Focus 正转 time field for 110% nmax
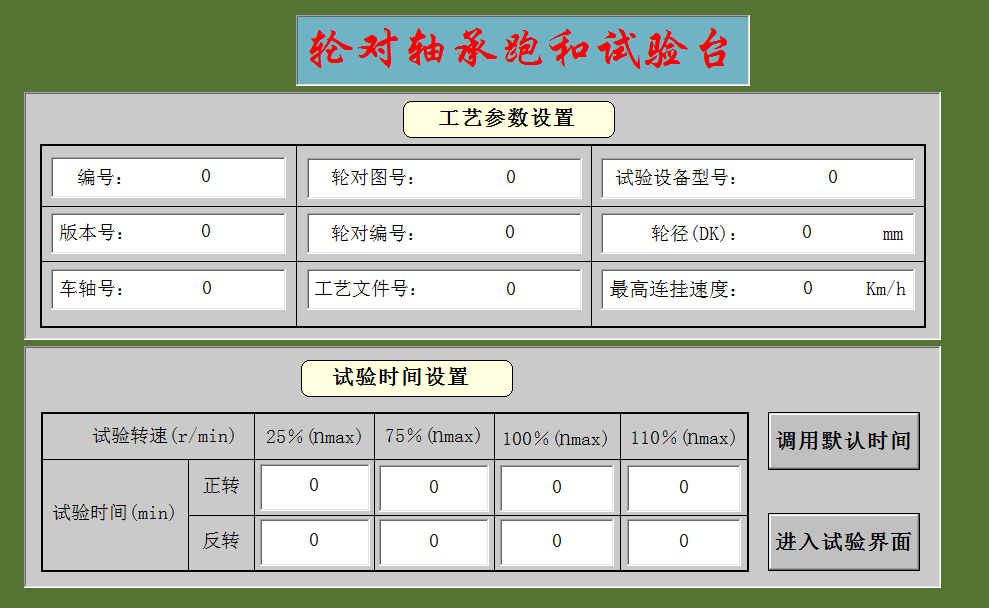 coord(683,488)
